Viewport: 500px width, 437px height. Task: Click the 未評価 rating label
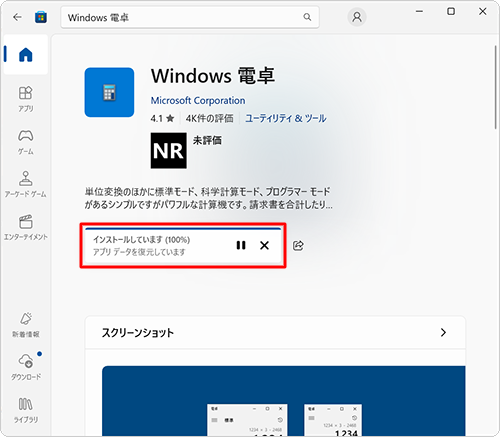(x=207, y=140)
